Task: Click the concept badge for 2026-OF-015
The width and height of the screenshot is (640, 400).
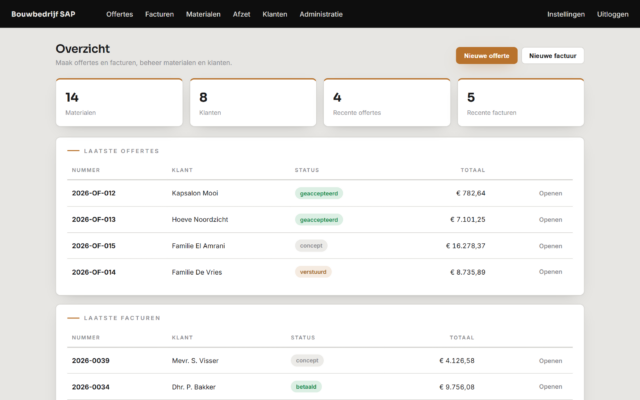Action: pos(311,246)
